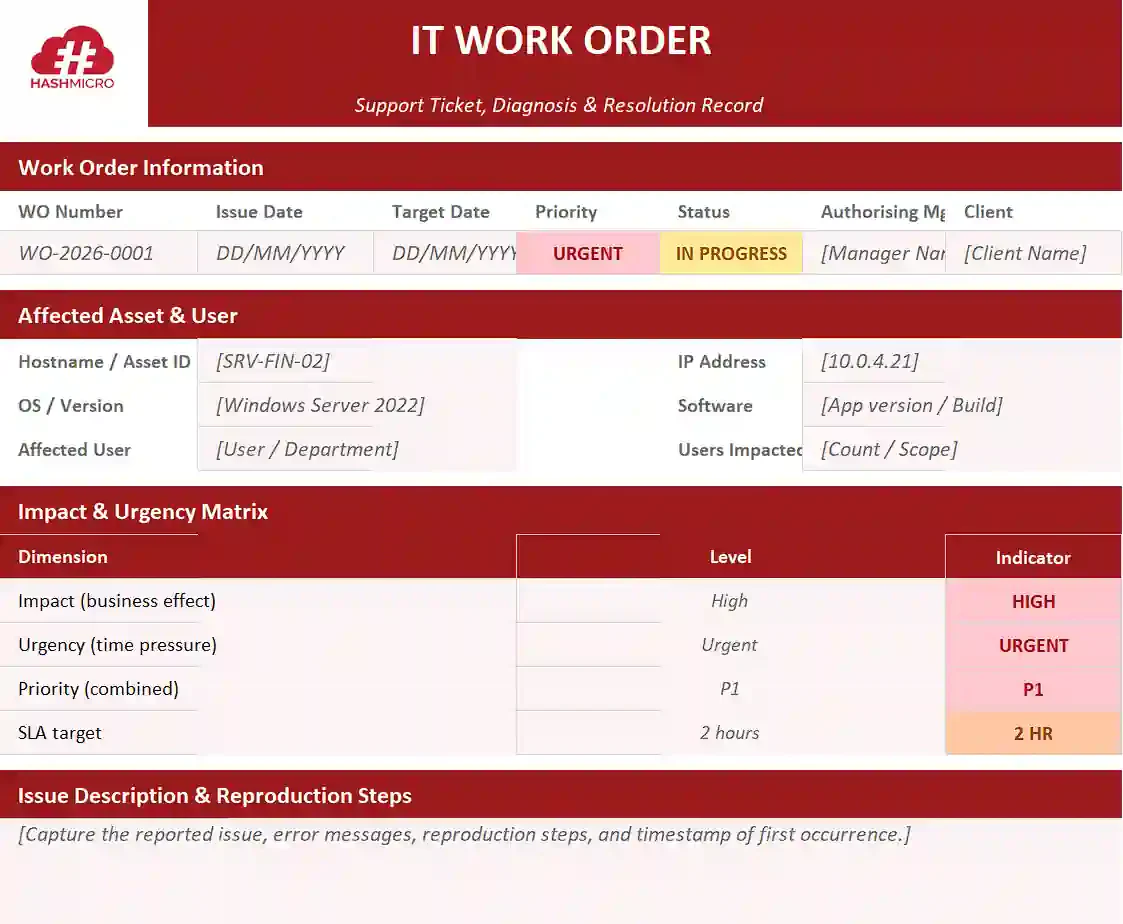Select the Priority (combined) row label
Image resolution: width=1123 pixels, height=924 pixels.
(x=98, y=689)
